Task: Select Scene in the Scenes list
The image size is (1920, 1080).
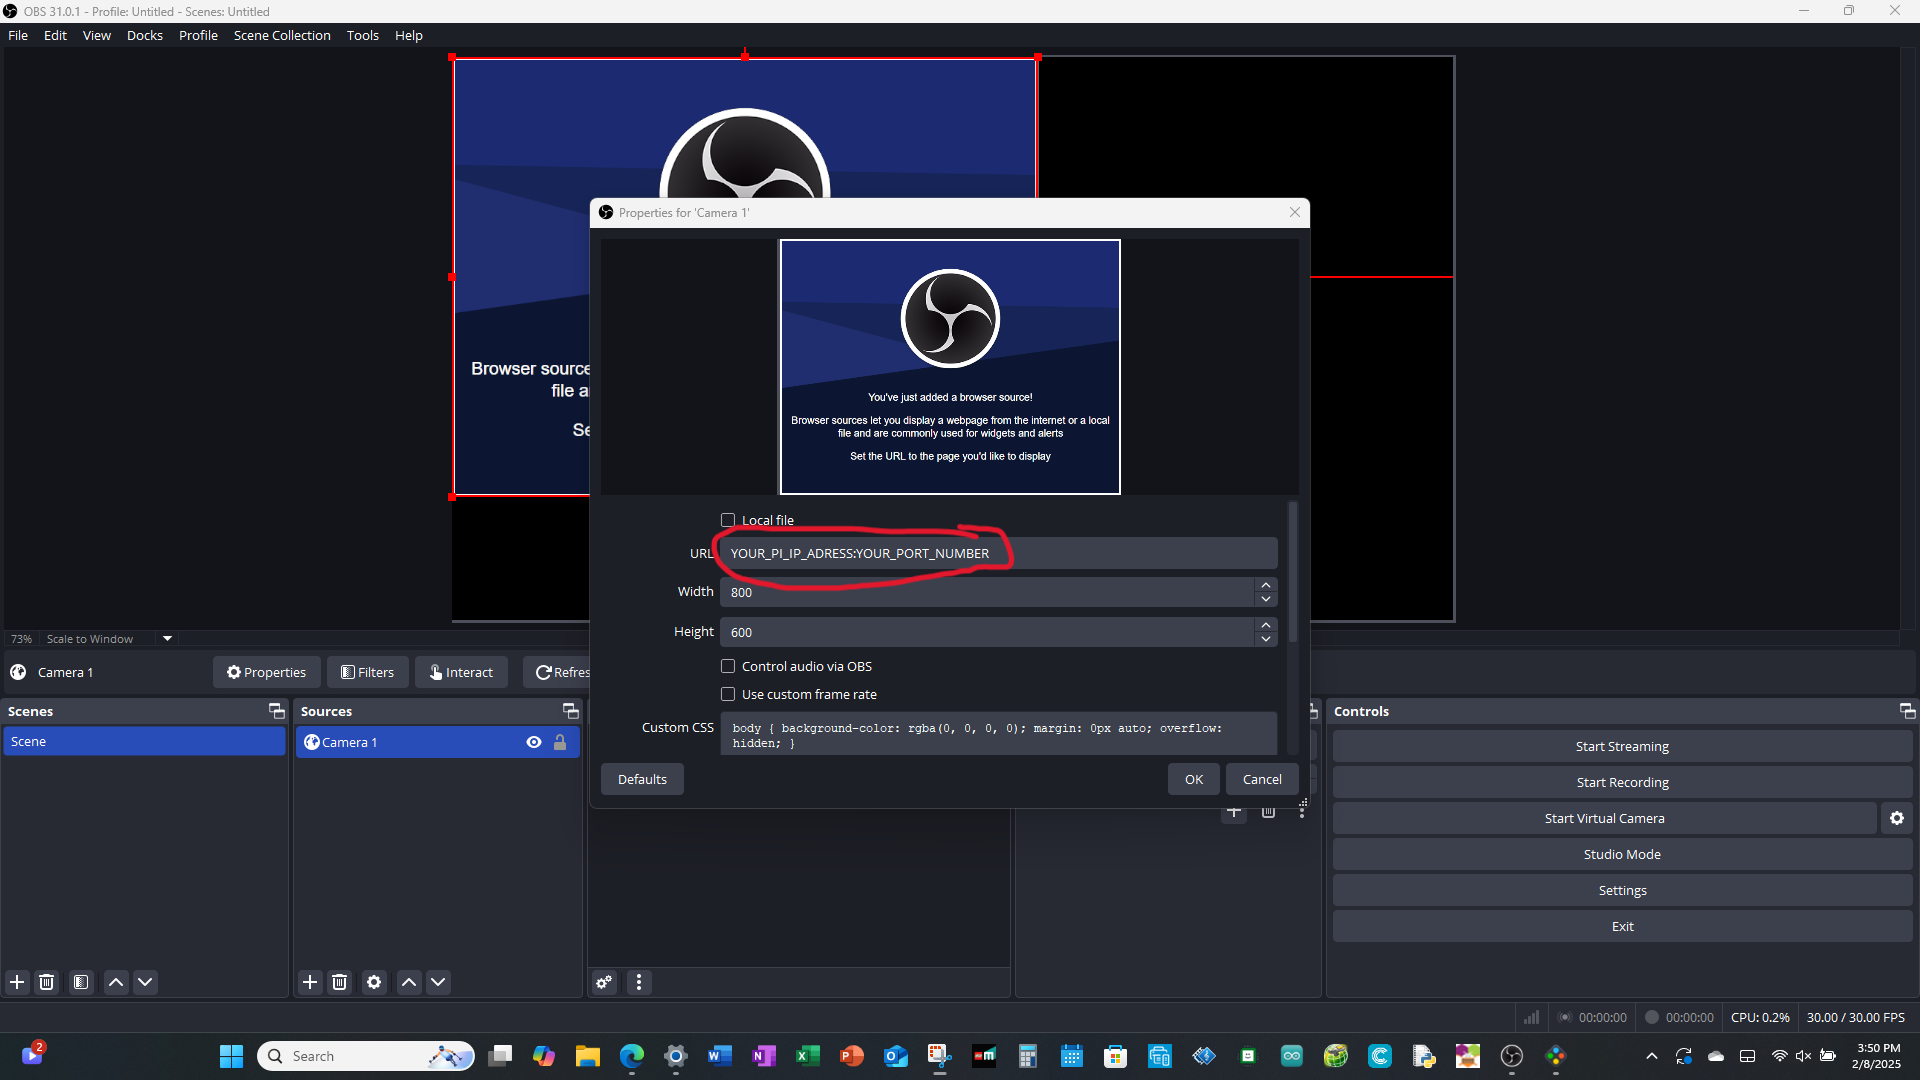Action: point(144,741)
